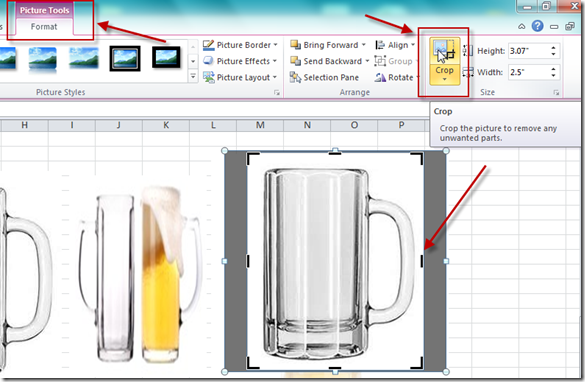The image size is (585, 382).
Task: Click the blue Help question mark icon
Action: (x=537, y=26)
